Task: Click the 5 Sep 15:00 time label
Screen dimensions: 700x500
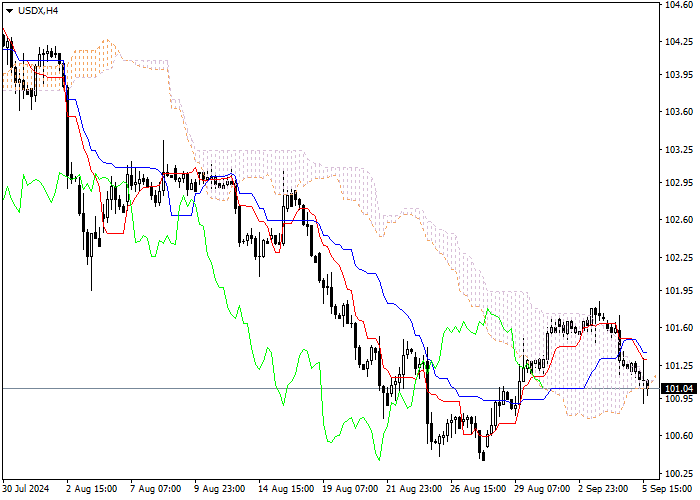Action: (667, 488)
